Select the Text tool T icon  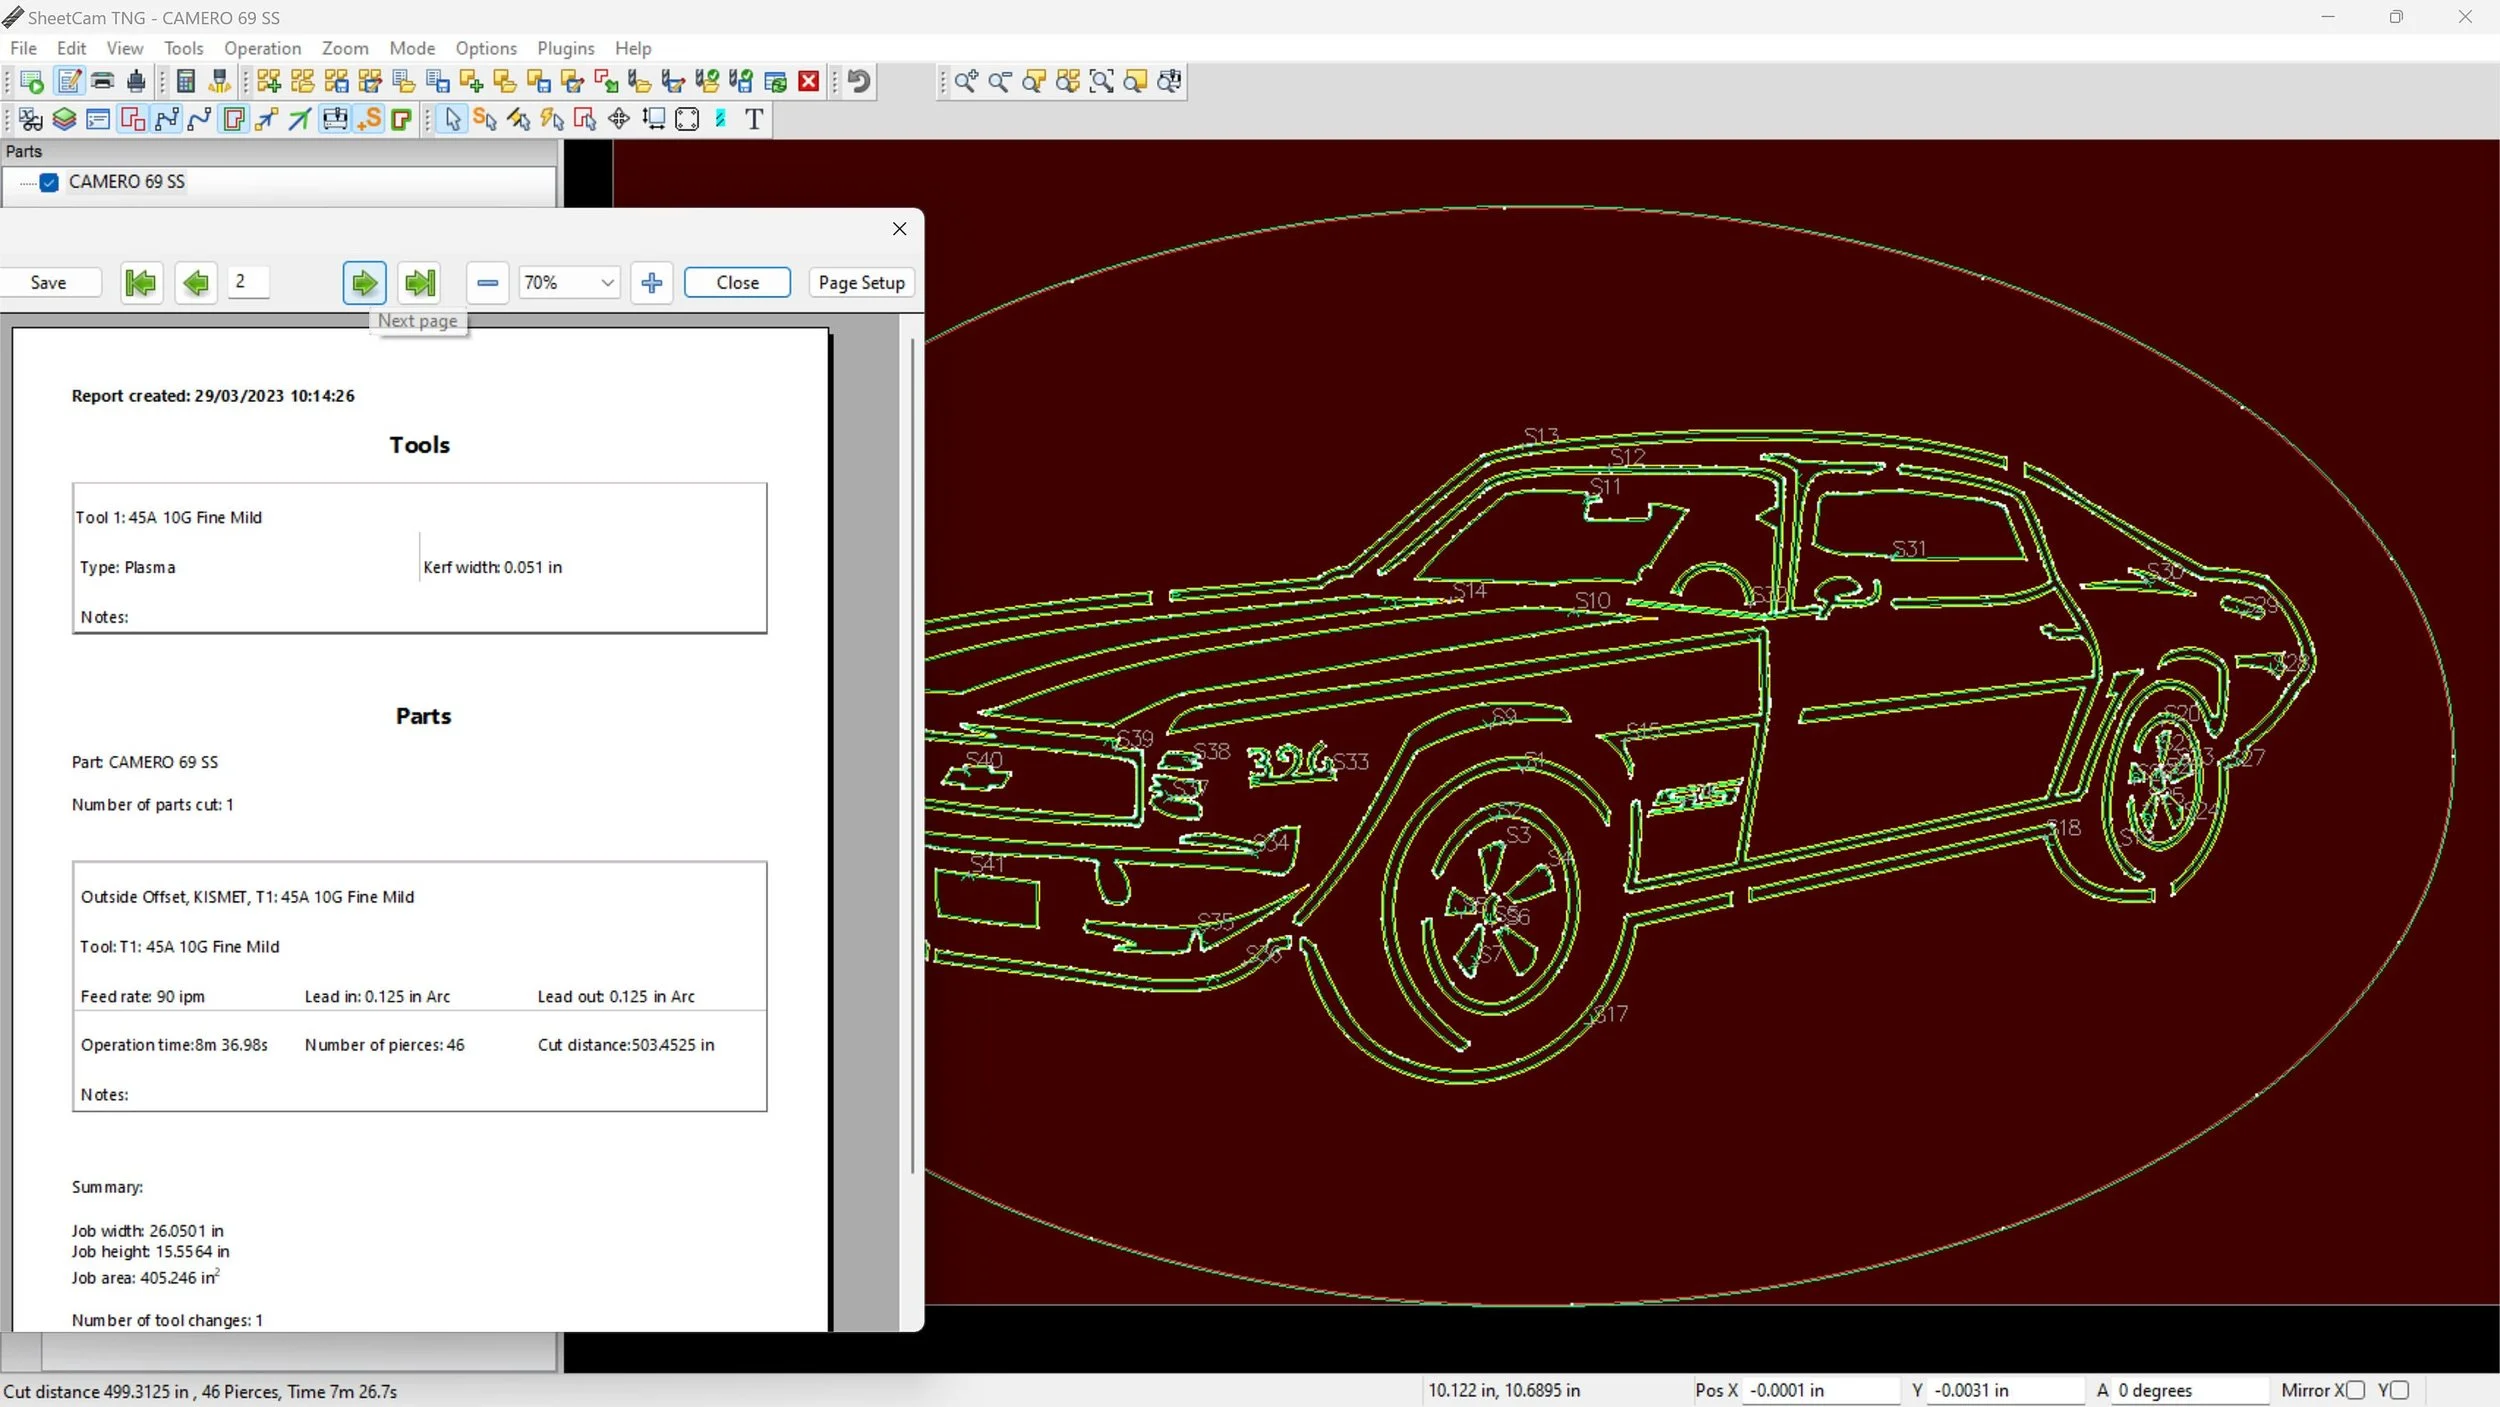coord(754,119)
